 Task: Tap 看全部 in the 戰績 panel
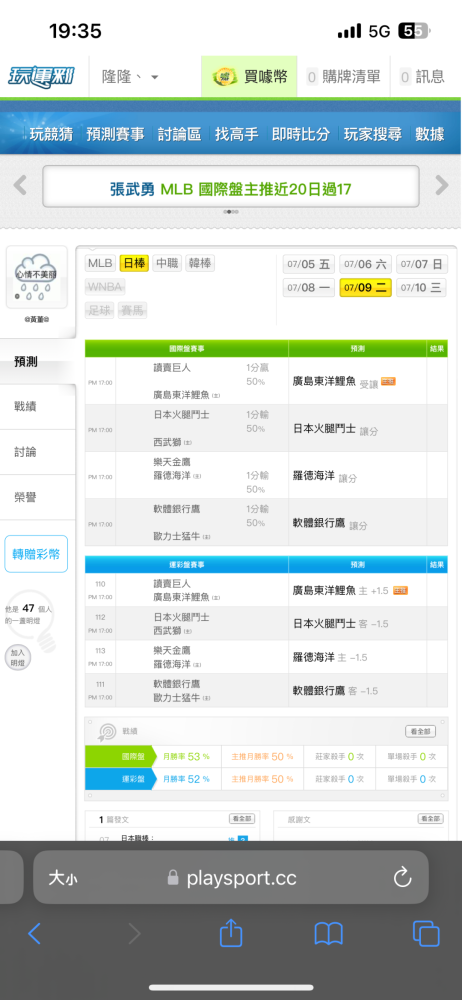(421, 731)
